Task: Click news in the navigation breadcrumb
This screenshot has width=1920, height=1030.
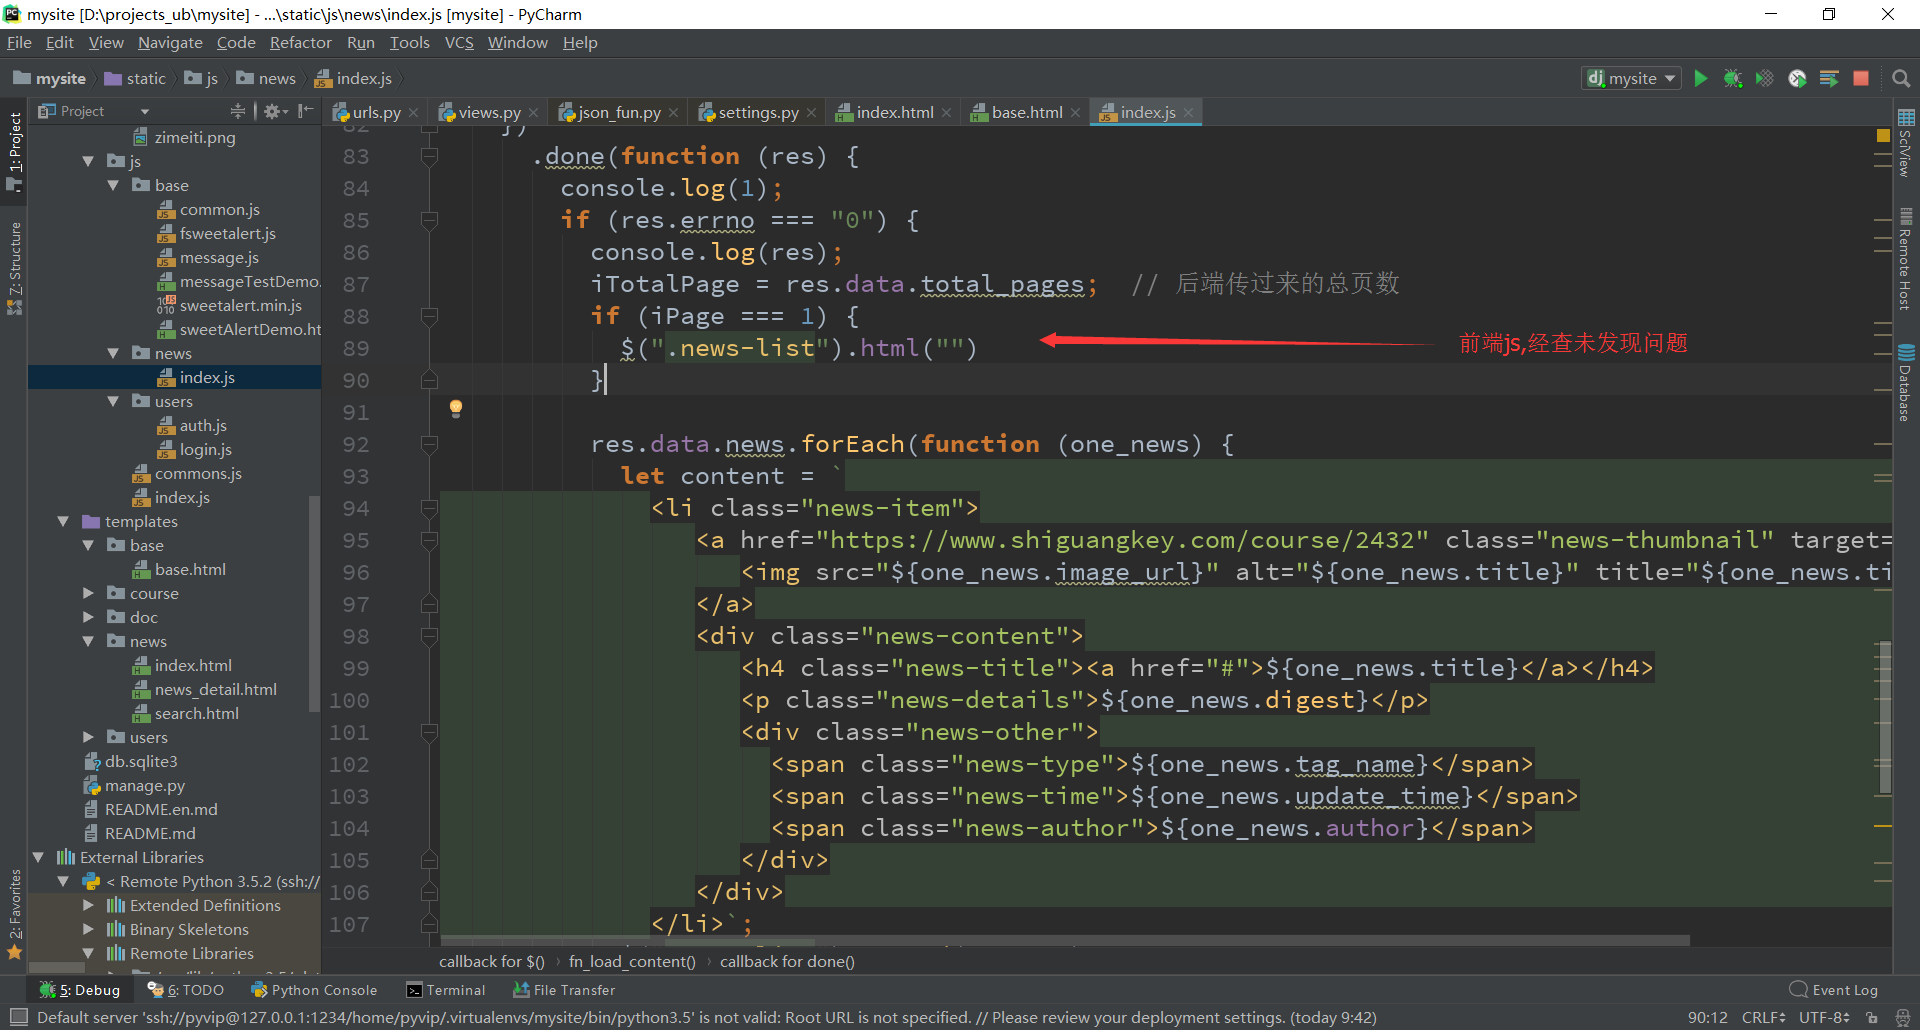Action: [266, 78]
